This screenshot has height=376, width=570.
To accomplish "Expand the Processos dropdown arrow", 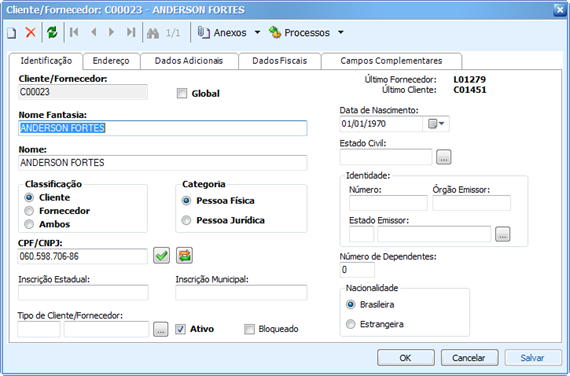I will (x=341, y=32).
